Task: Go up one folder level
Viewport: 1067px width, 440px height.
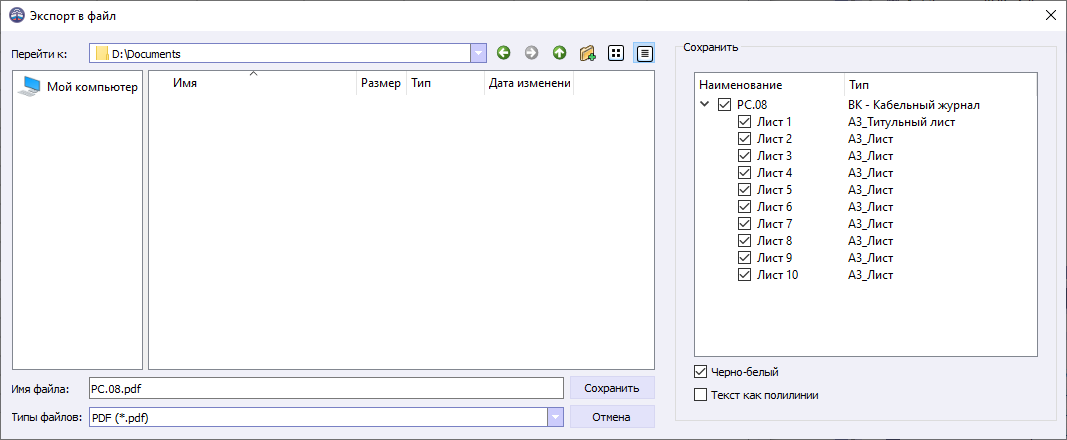Action: pyautogui.click(x=559, y=53)
